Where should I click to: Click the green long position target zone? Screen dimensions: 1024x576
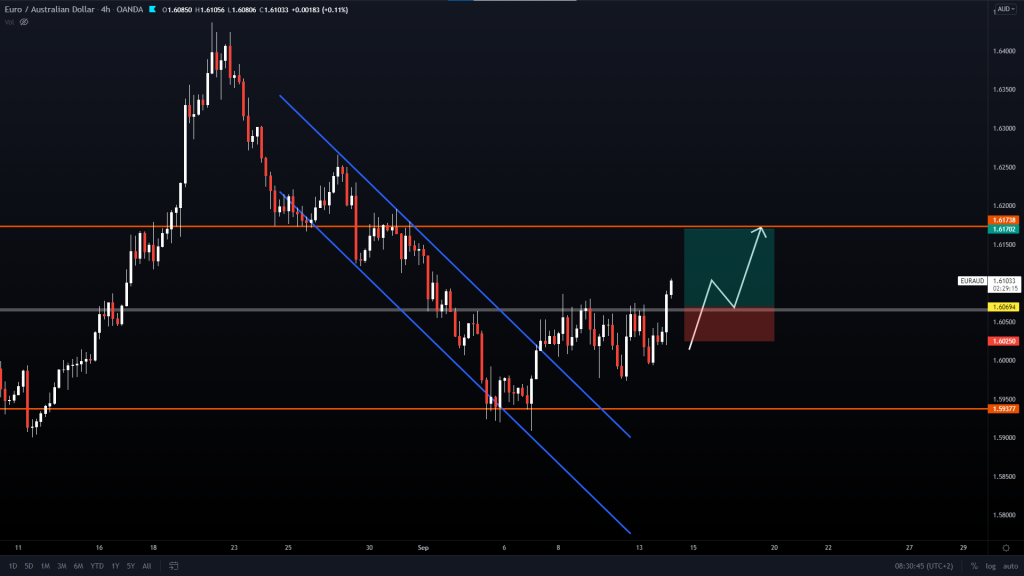[728, 267]
